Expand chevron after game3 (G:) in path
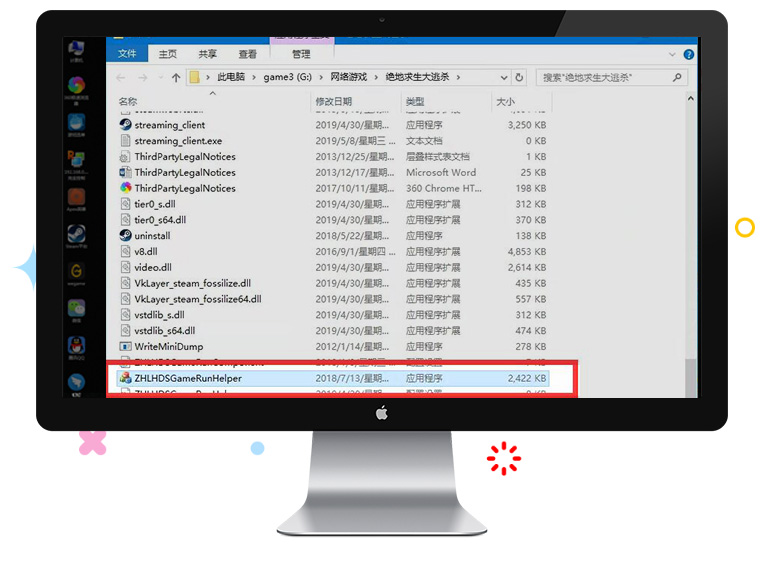 321,77
